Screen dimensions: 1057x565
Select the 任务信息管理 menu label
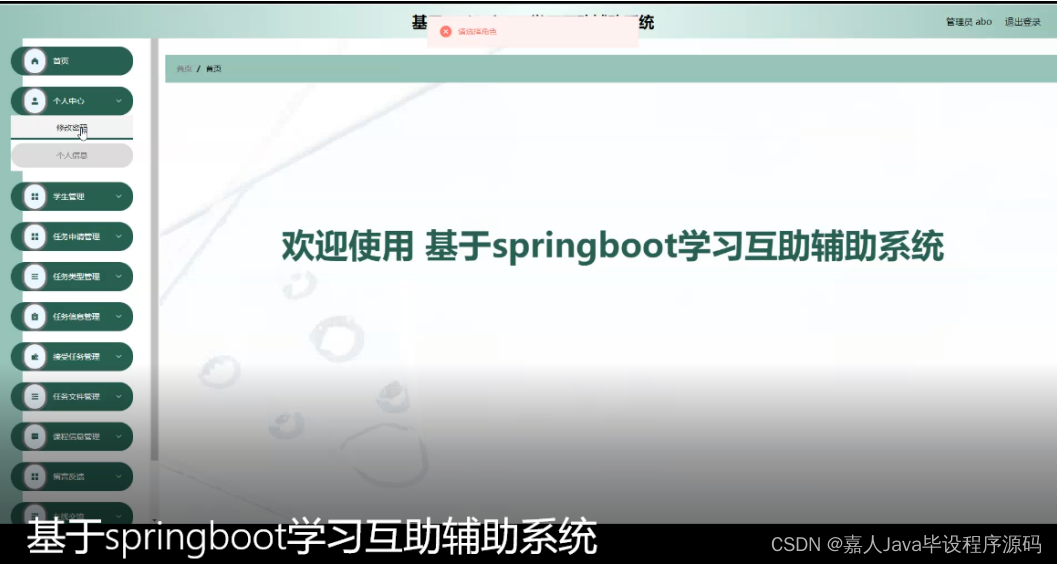[x=76, y=317]
